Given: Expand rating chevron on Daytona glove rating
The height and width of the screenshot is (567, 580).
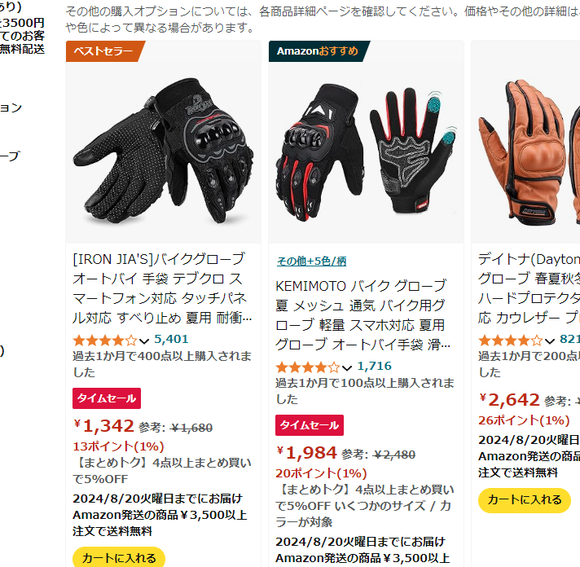Looking at the screenshot, I should click(550, 341).
